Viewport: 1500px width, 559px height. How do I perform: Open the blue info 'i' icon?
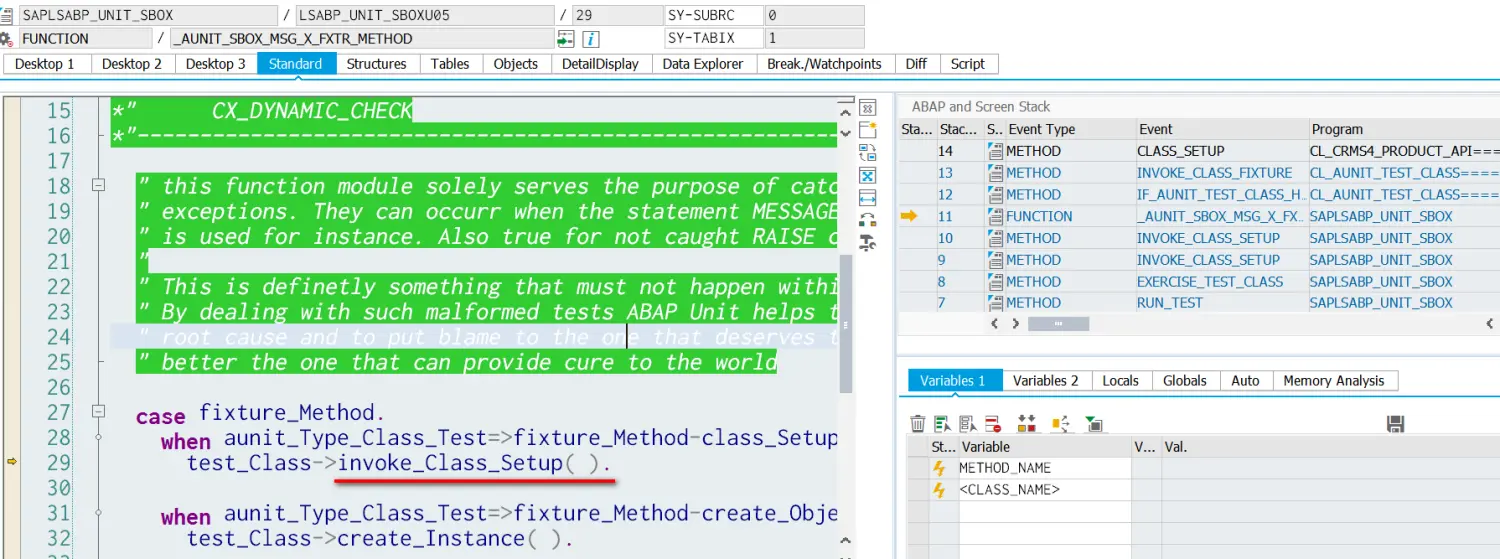[591, 39]
